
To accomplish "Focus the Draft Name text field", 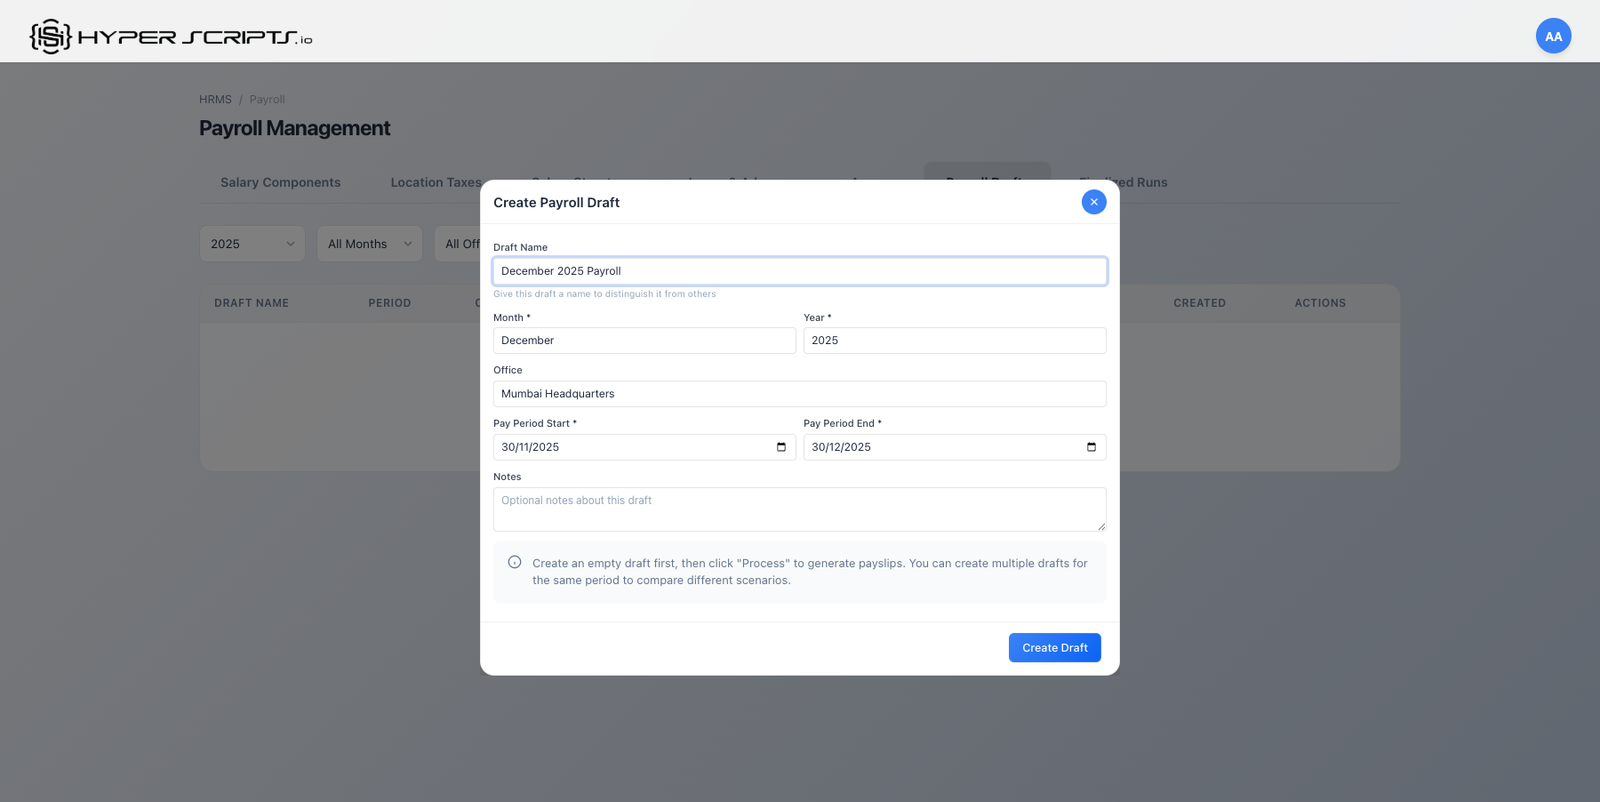I will coord(799,271).
